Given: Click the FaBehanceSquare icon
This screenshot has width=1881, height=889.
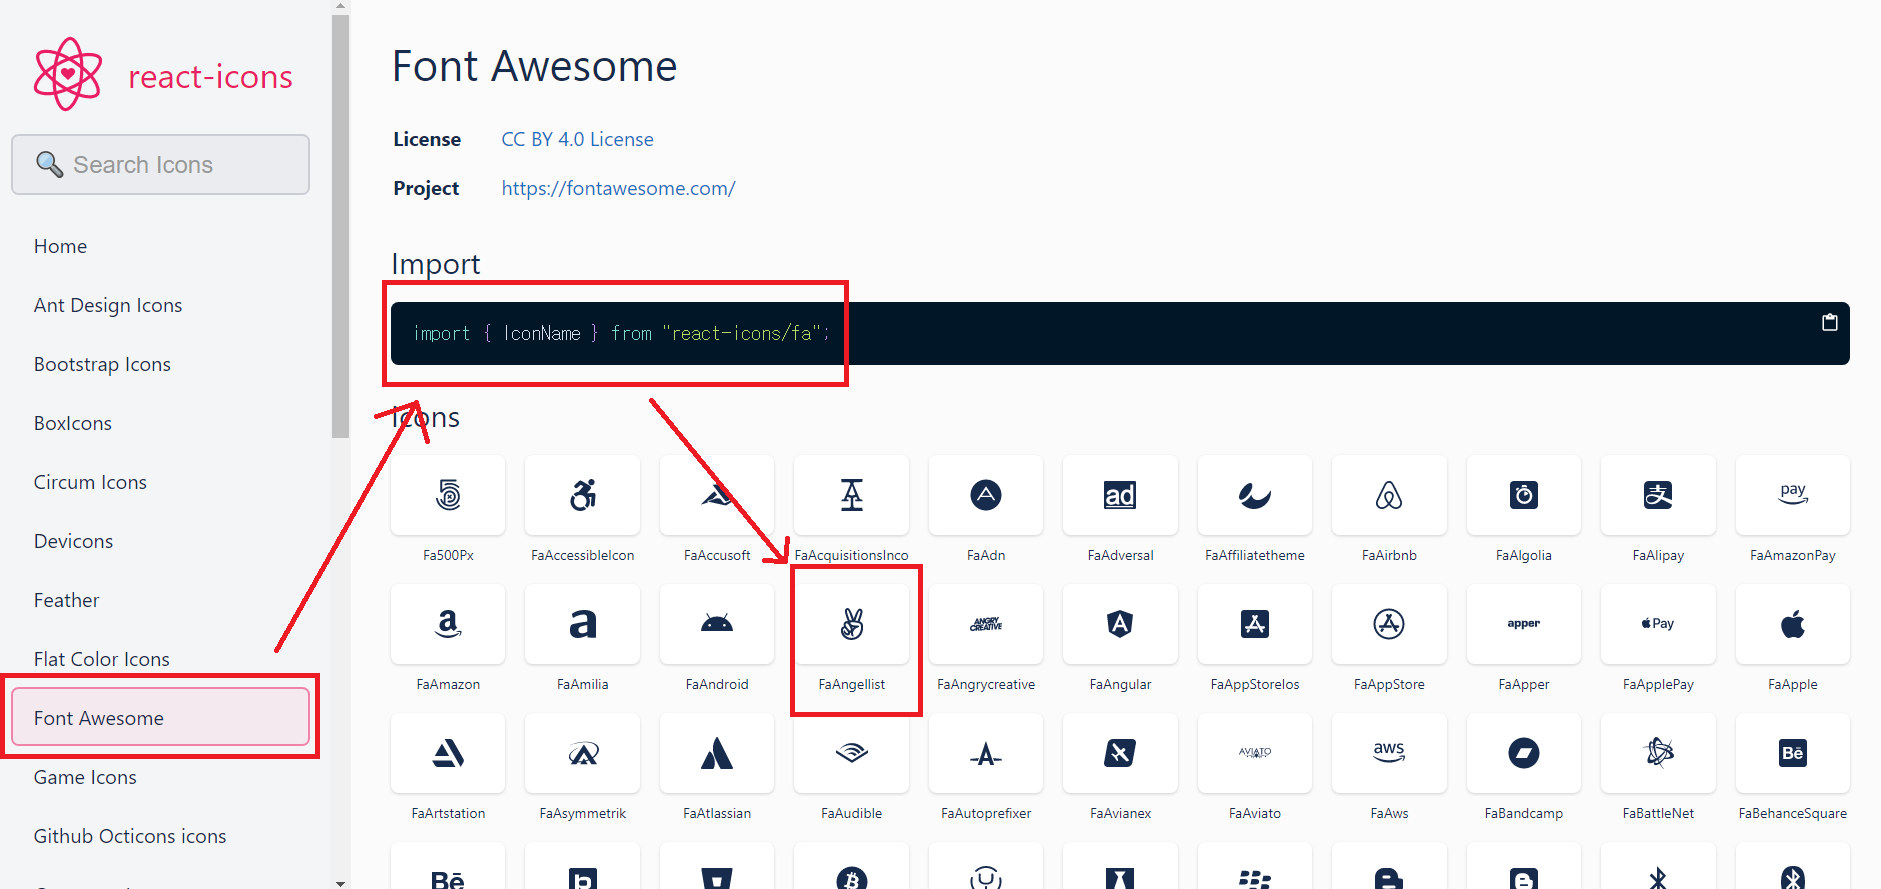Looking at the screenshot, I should (x=1793, y=753).
